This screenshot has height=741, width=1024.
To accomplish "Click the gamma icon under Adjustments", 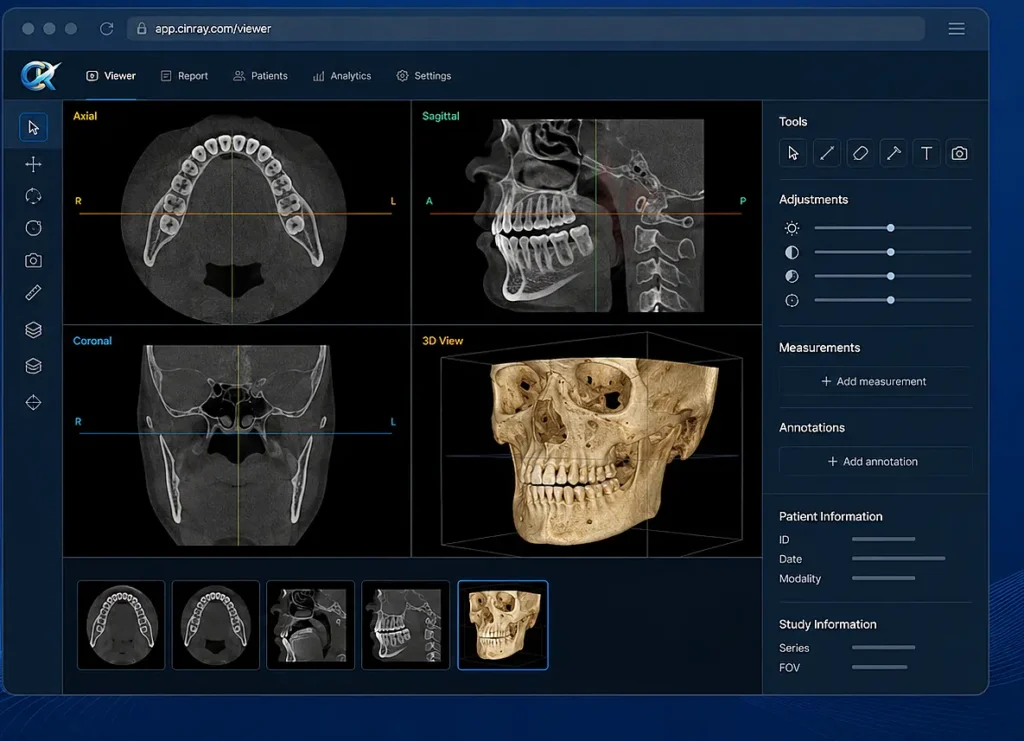I will [792, 276].
